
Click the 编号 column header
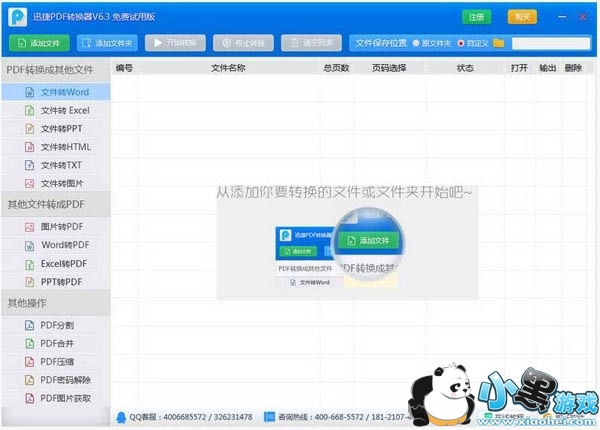pyautogui.click(x=124, y=68)
